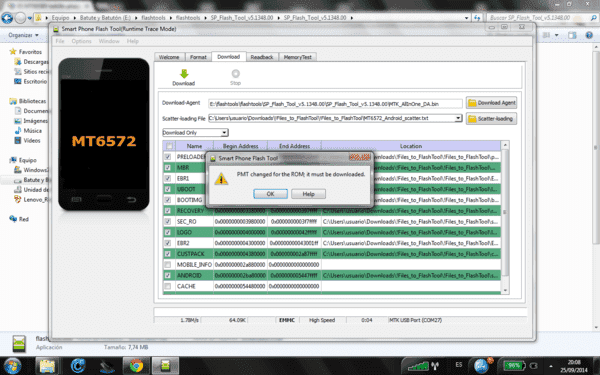
Task: Click the warning triangle icon in the dialog
Action: (221, 179)
